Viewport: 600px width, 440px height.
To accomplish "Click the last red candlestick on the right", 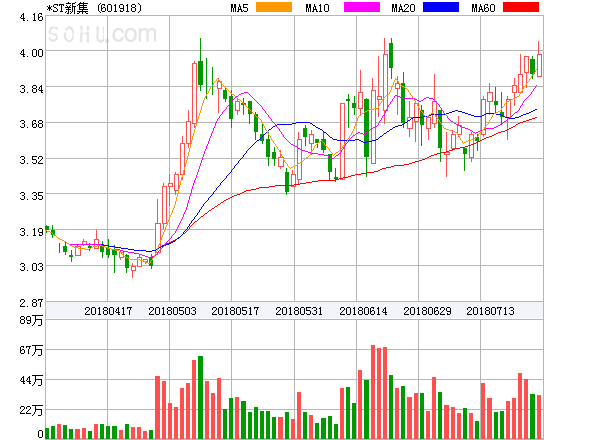I will coord(539,65).
